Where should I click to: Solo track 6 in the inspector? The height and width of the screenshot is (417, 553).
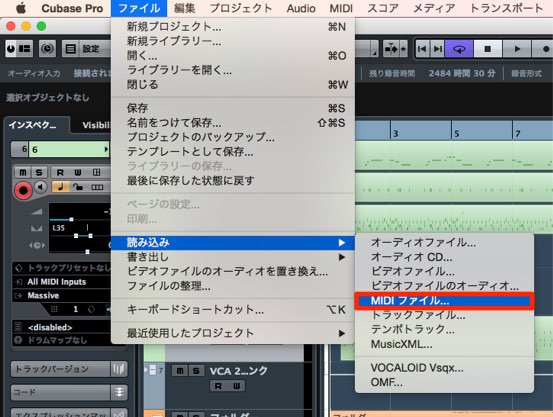click(39, 173)
